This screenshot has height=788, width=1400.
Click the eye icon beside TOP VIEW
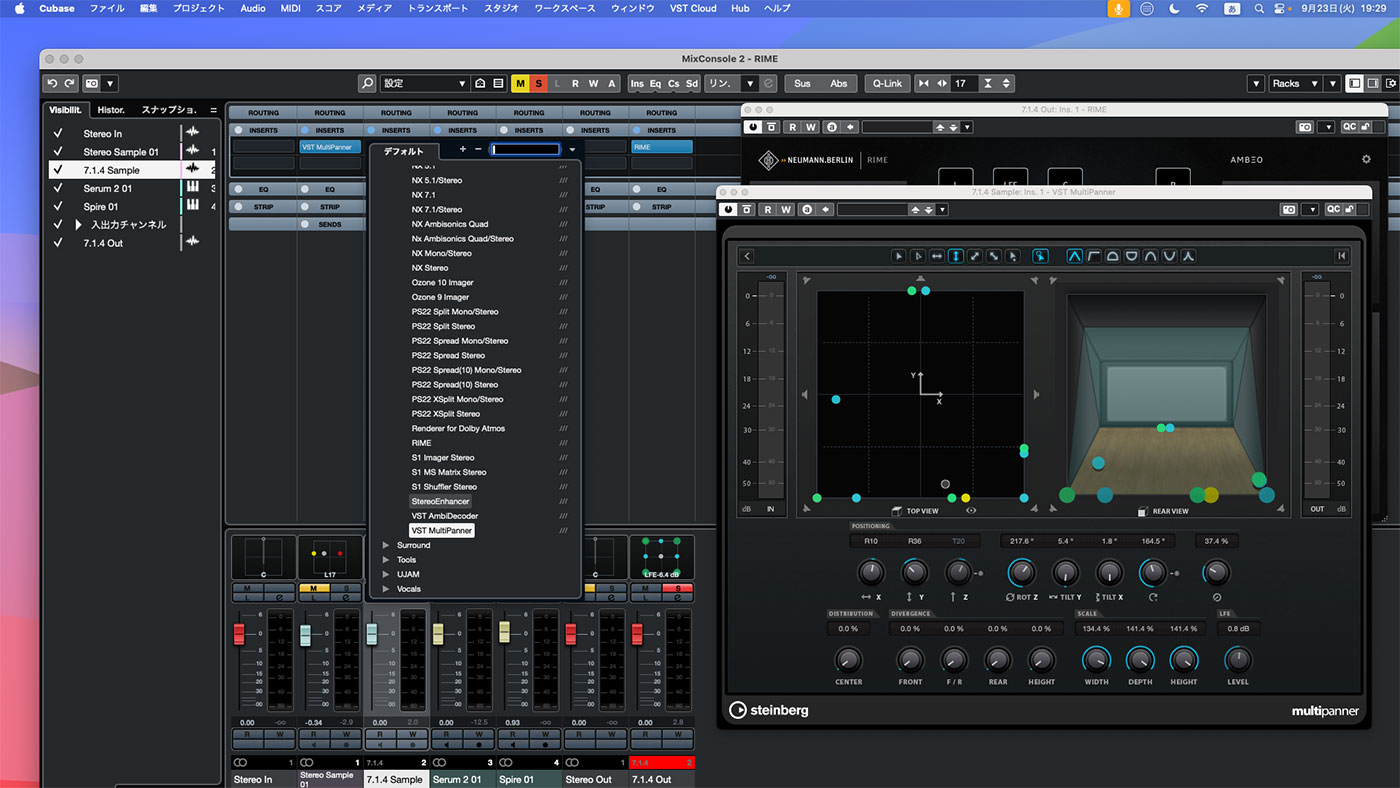point(971,510)
